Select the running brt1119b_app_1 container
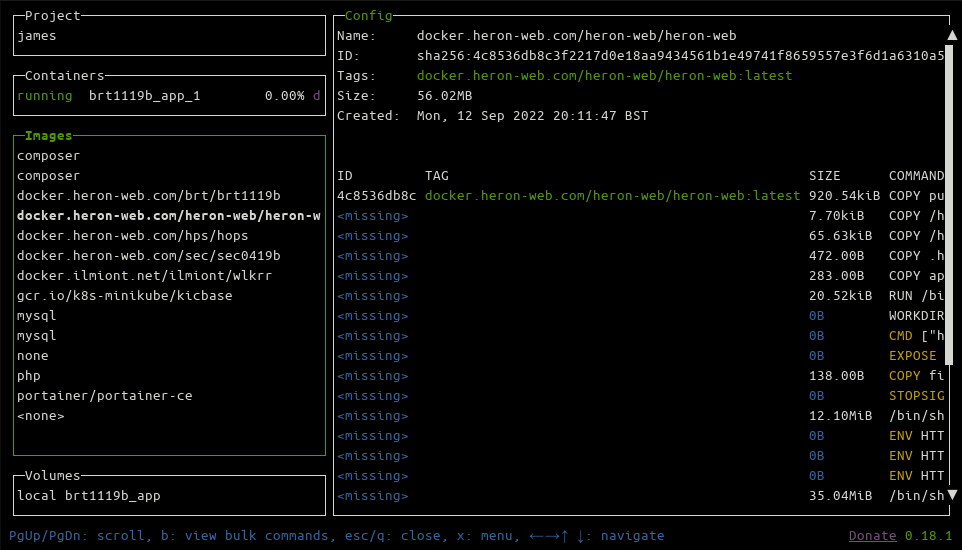The width and height of the screenshot is (962, 550). (169, 96)
